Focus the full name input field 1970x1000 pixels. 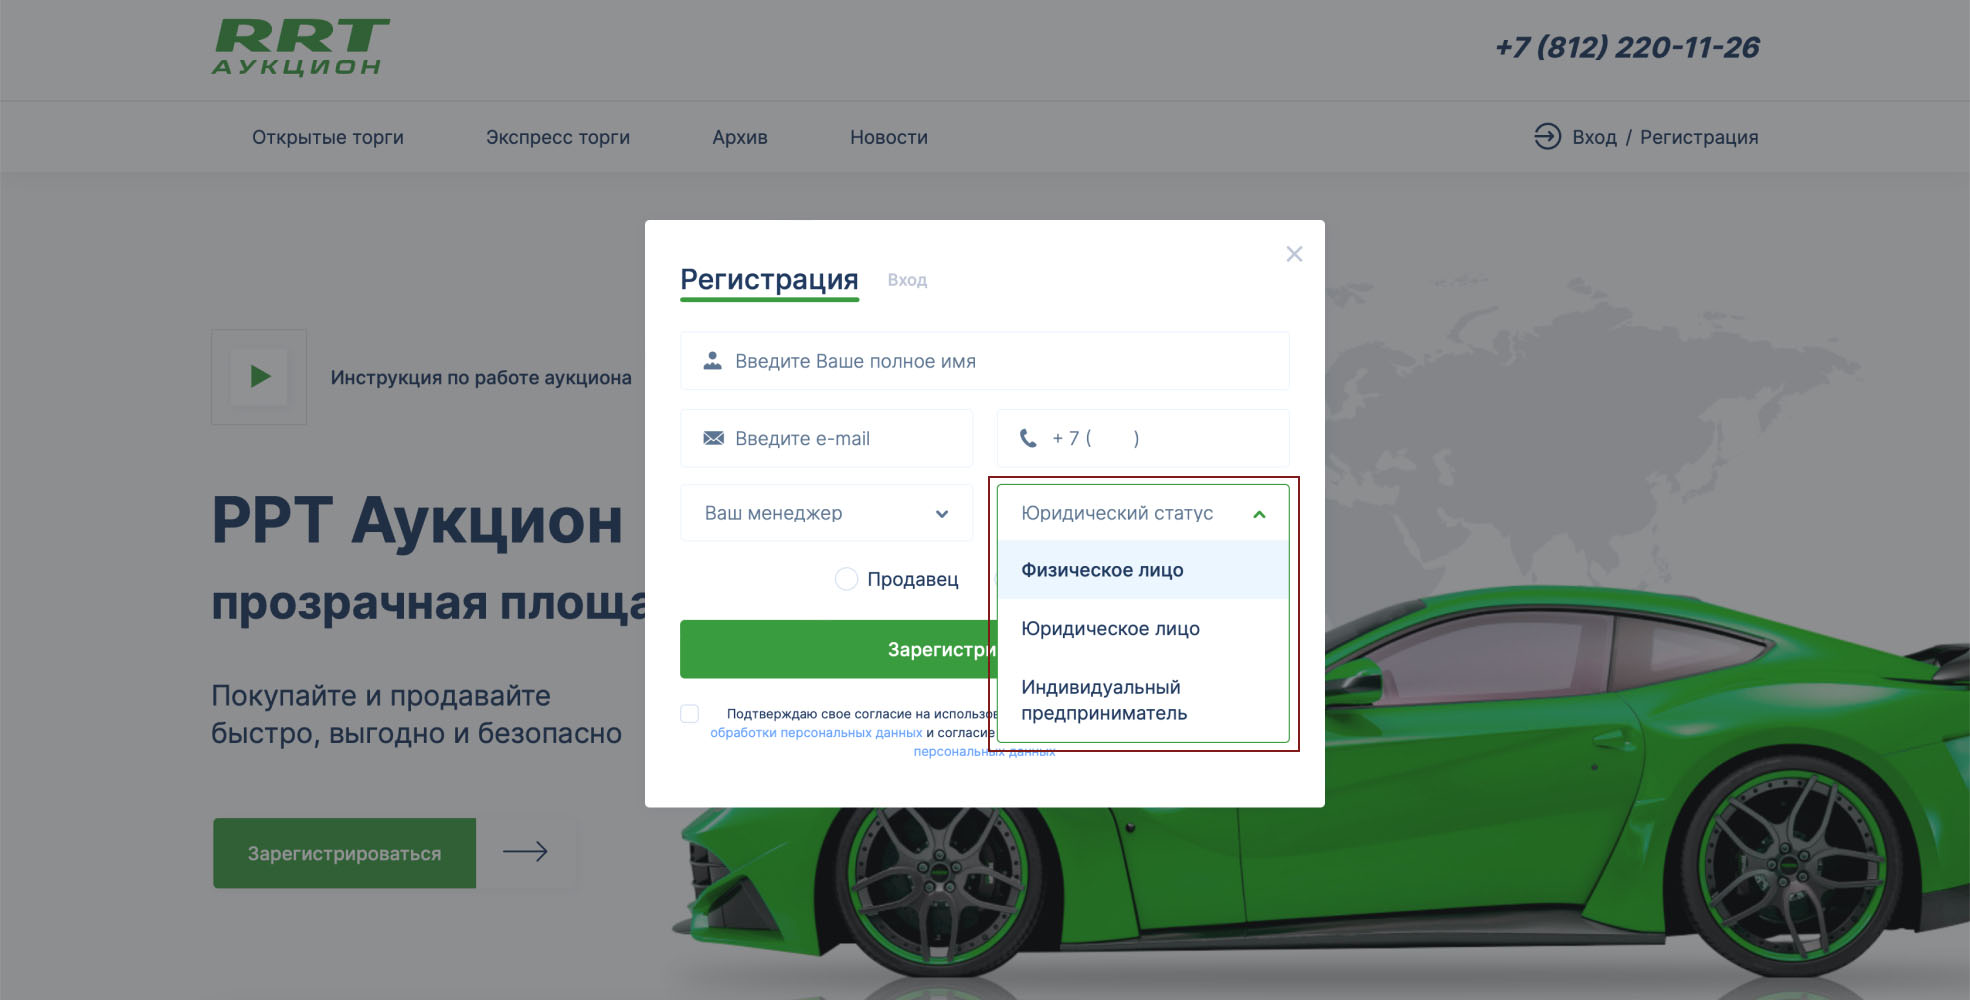tap(984, 361)
